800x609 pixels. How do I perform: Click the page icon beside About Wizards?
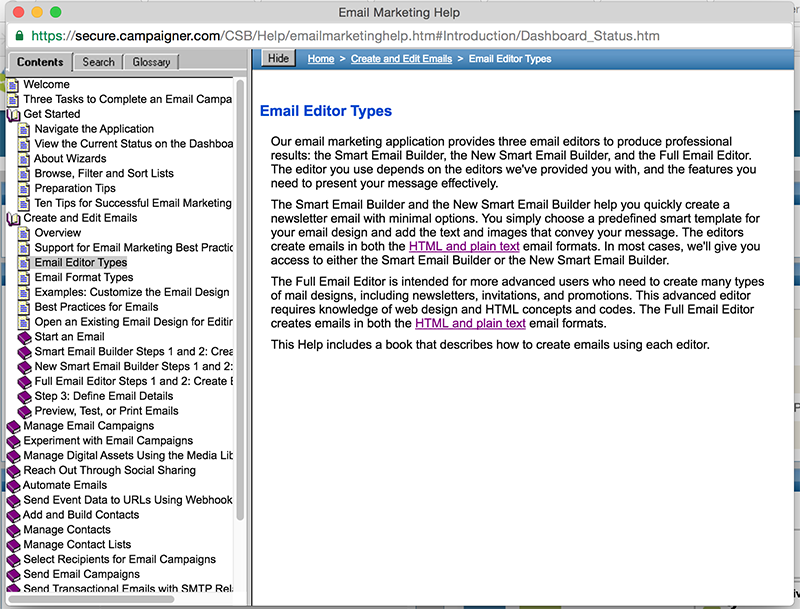click(x=24, y=159)
